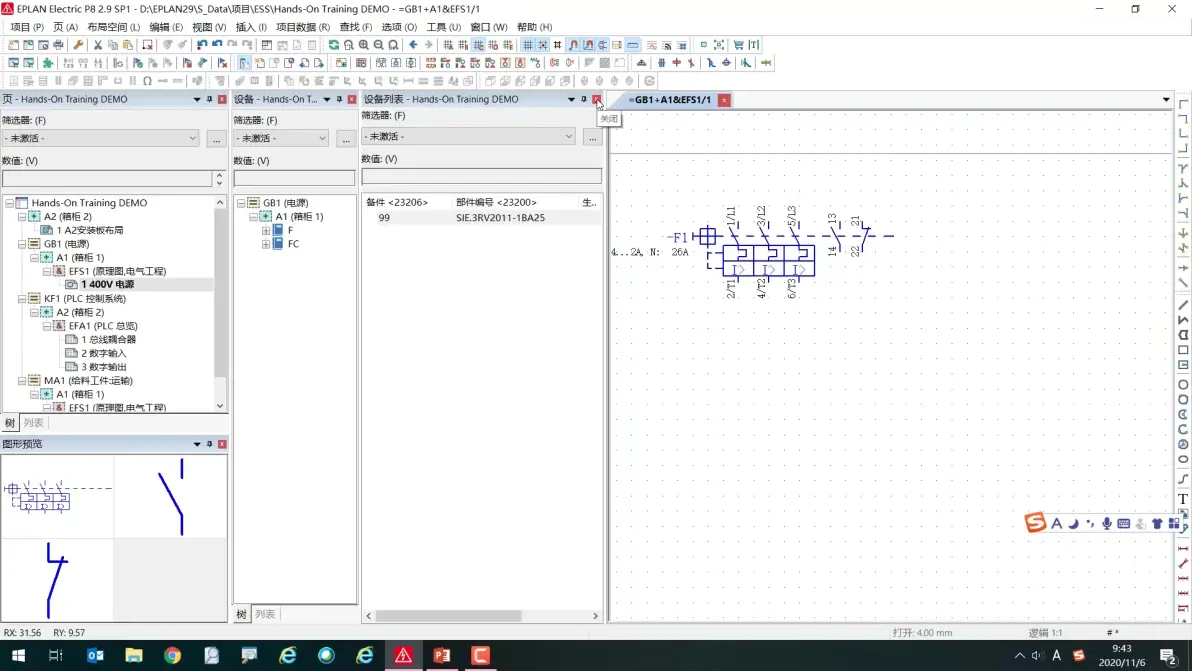Open the 帮助 (H) menu
The height and width of the screenshot is (671, 1192).
pos(535,27)
